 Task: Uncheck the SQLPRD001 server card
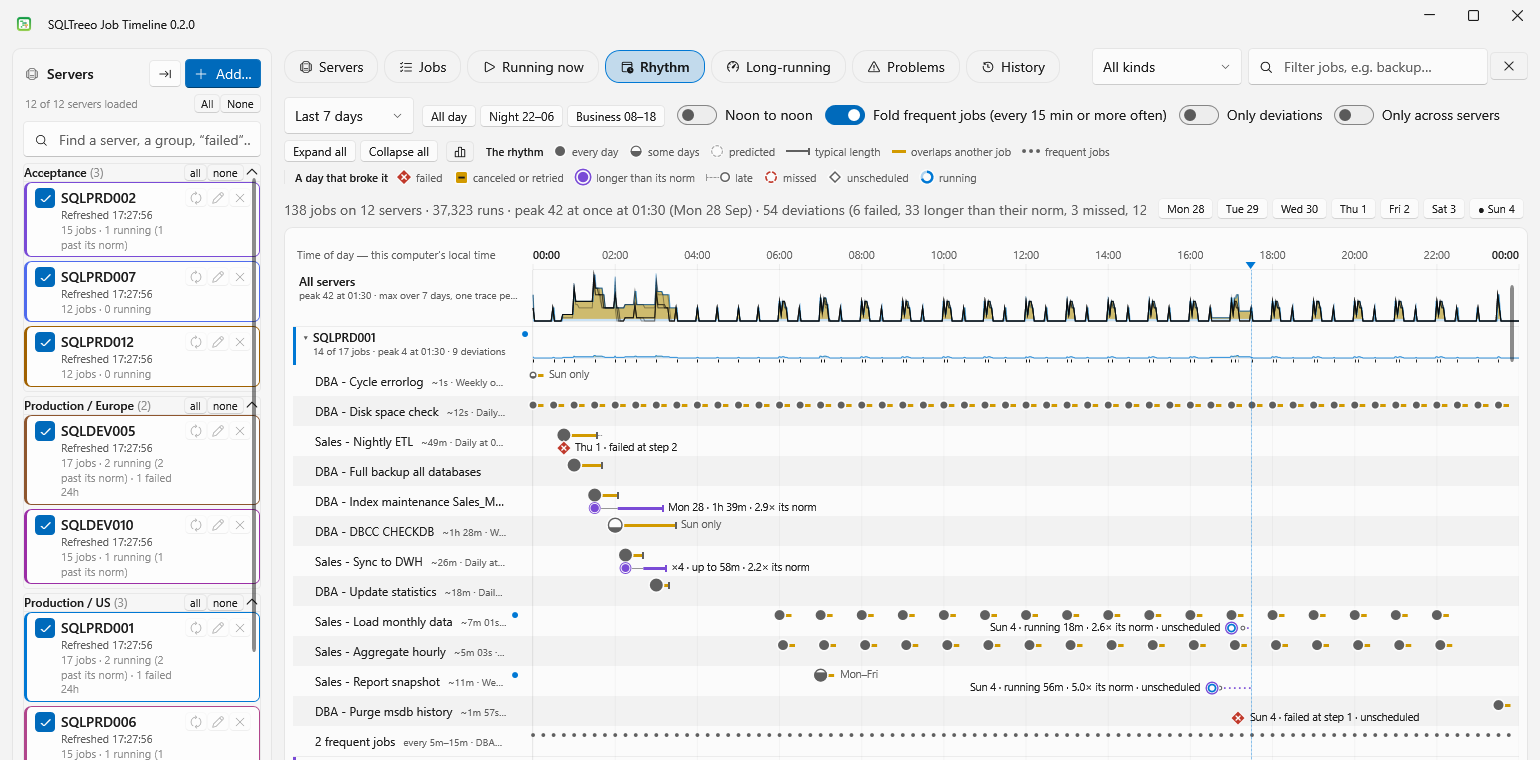click(x=45, y=628)
